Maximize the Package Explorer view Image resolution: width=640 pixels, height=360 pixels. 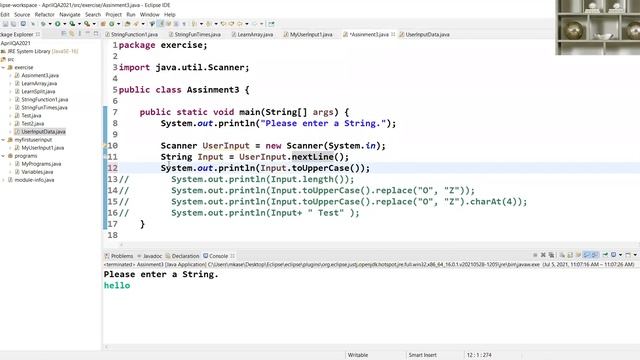pyautogui.click(x=96, y=34)
